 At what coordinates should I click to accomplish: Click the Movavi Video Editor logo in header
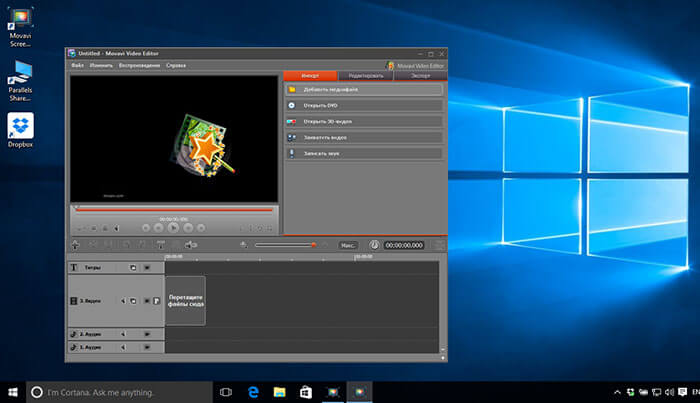click(x=415, y=66)
